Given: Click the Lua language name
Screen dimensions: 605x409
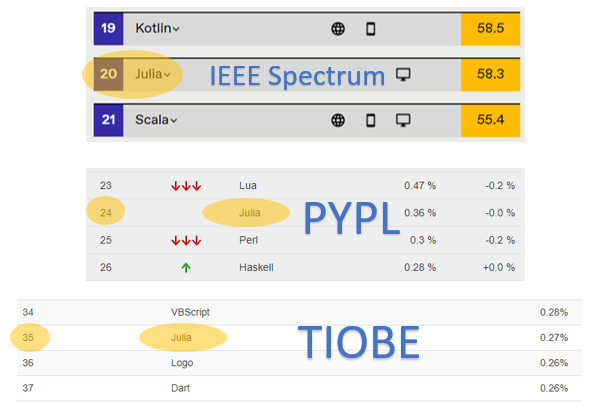Looking at the screenshot, I should pos(248,185).
